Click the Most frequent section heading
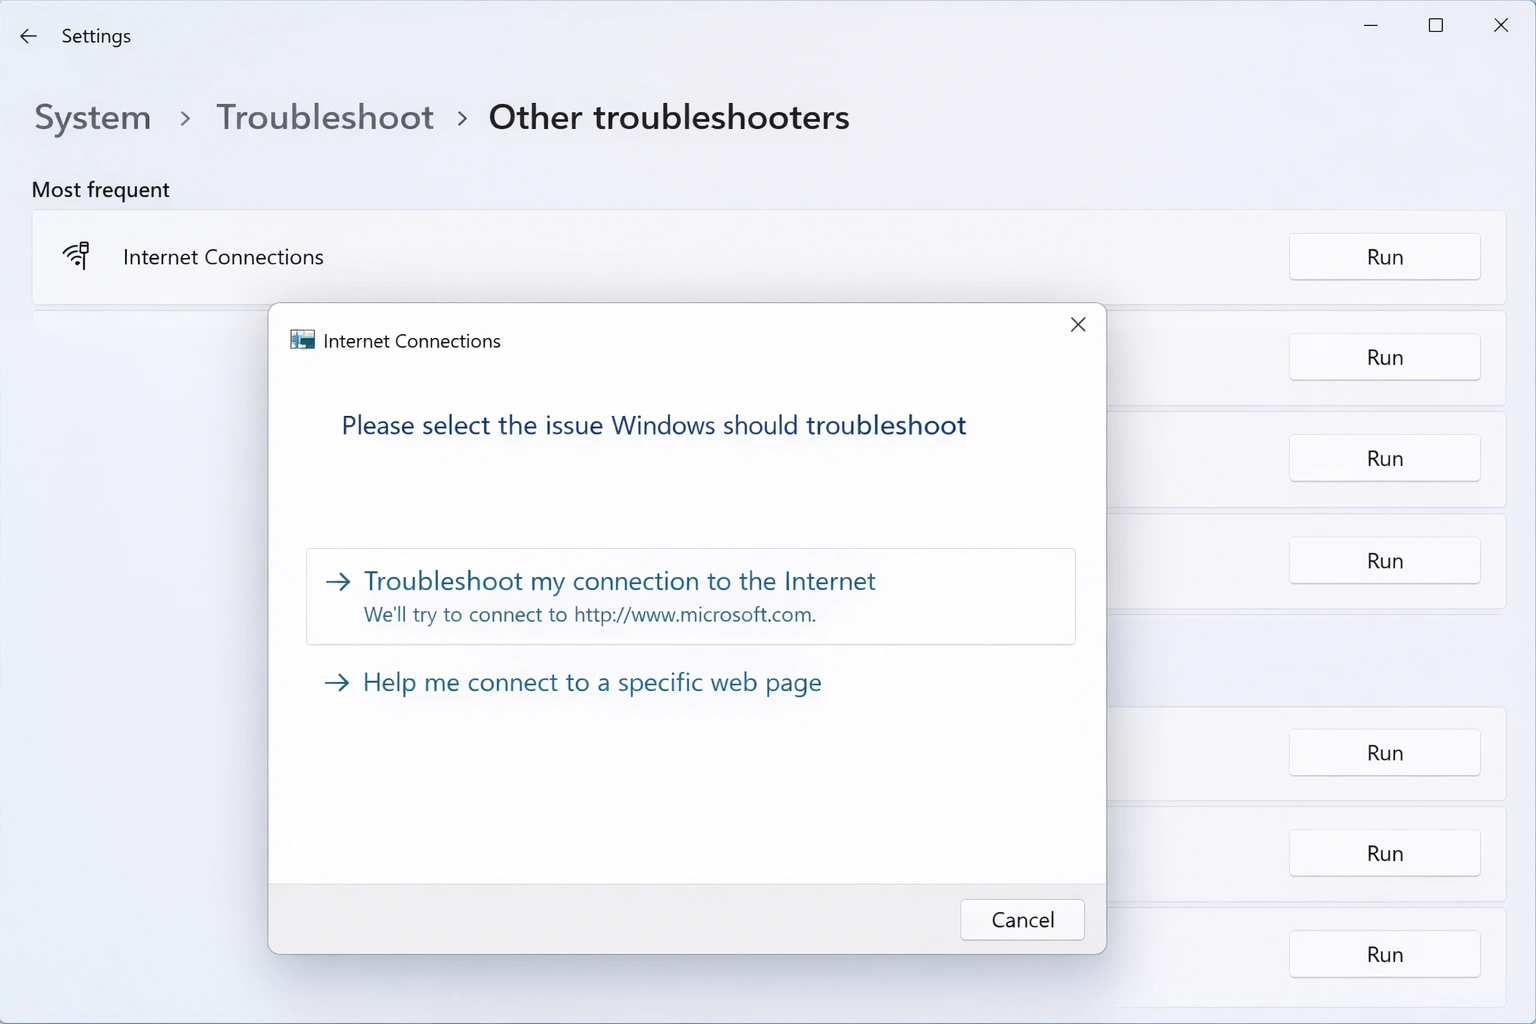 point(100,189)
